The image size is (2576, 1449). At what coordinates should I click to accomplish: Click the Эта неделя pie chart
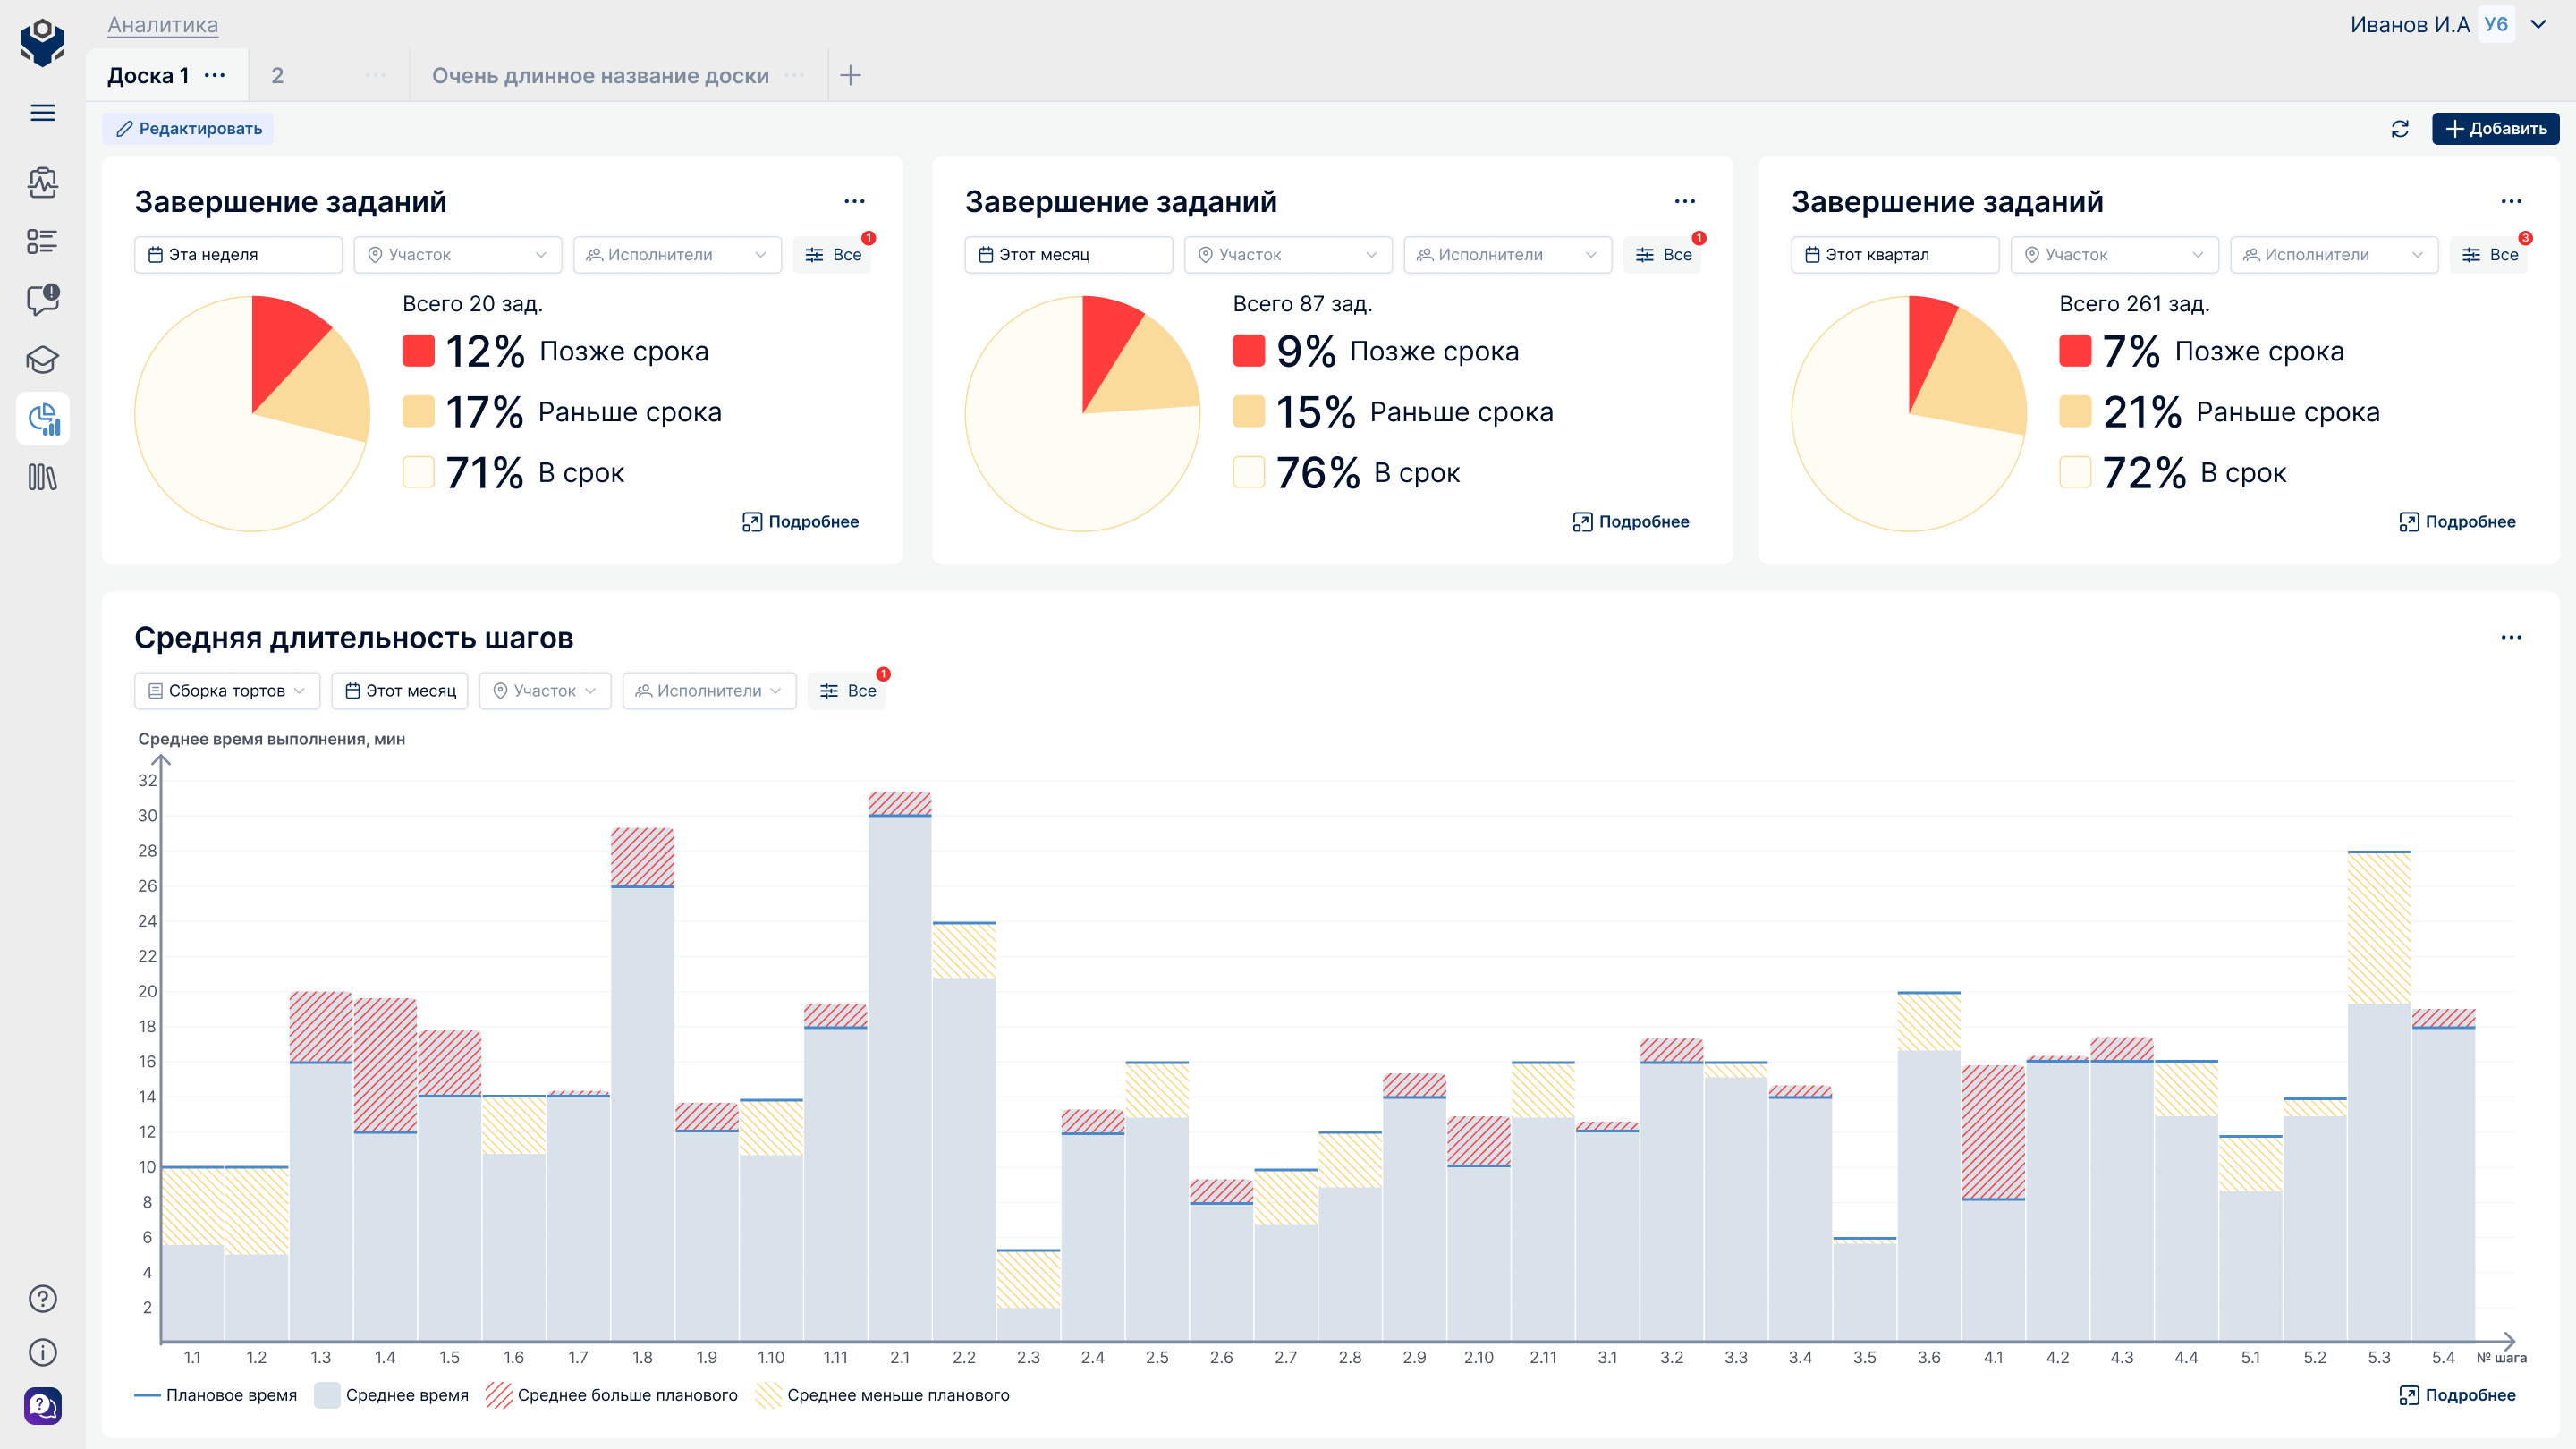[252, 413]
